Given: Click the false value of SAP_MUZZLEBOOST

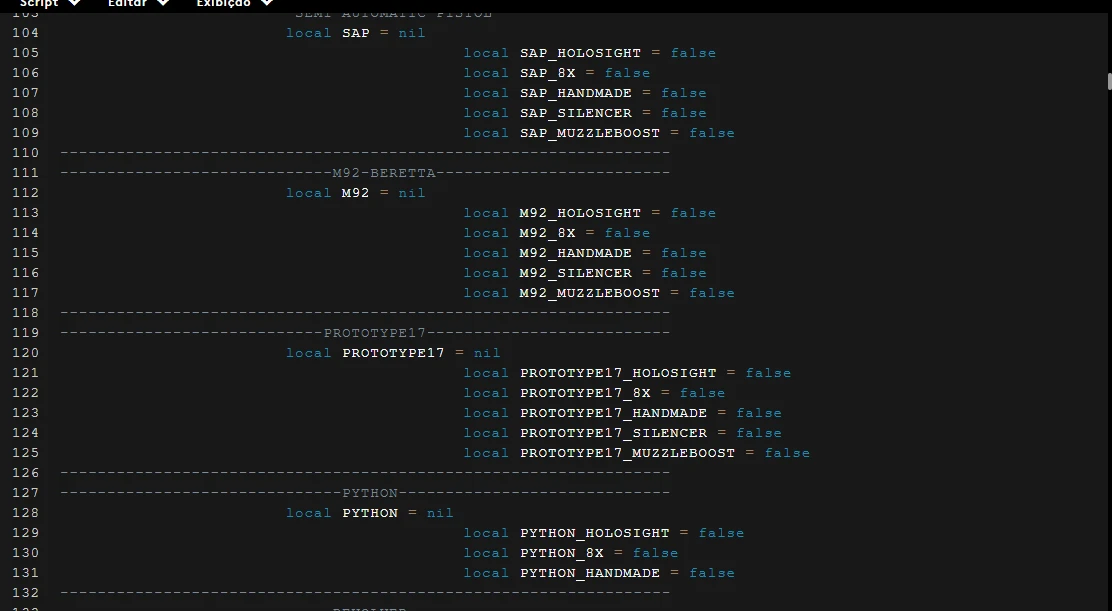Looking at the screenshot, I should (711, 133).
